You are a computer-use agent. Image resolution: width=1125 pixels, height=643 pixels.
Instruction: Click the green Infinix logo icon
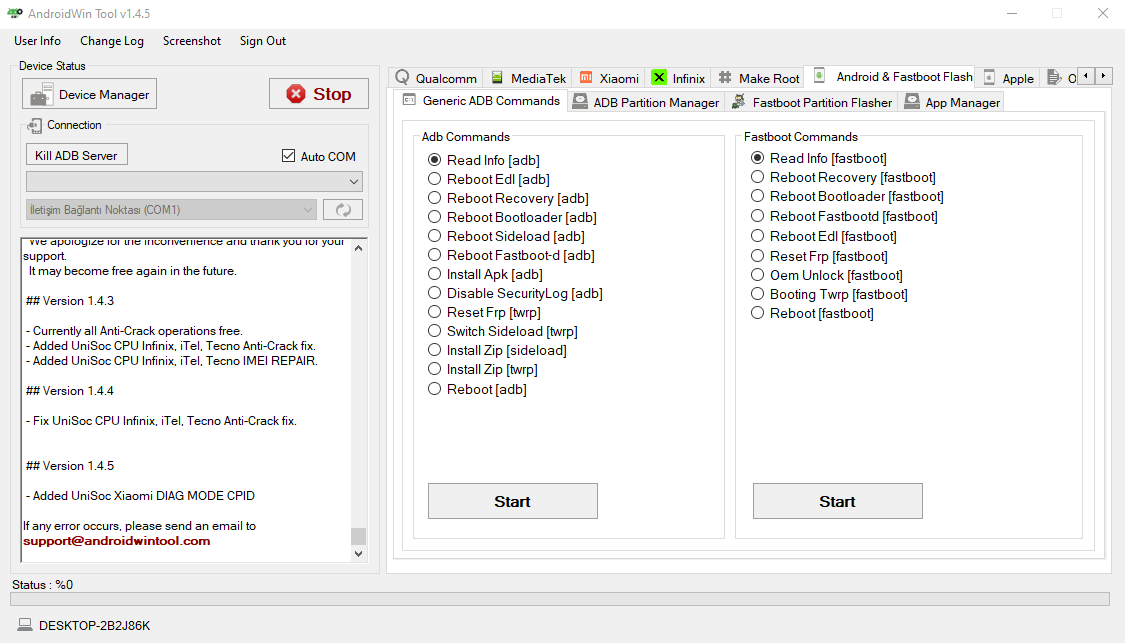pyautogui.click(x=659, y=78)
